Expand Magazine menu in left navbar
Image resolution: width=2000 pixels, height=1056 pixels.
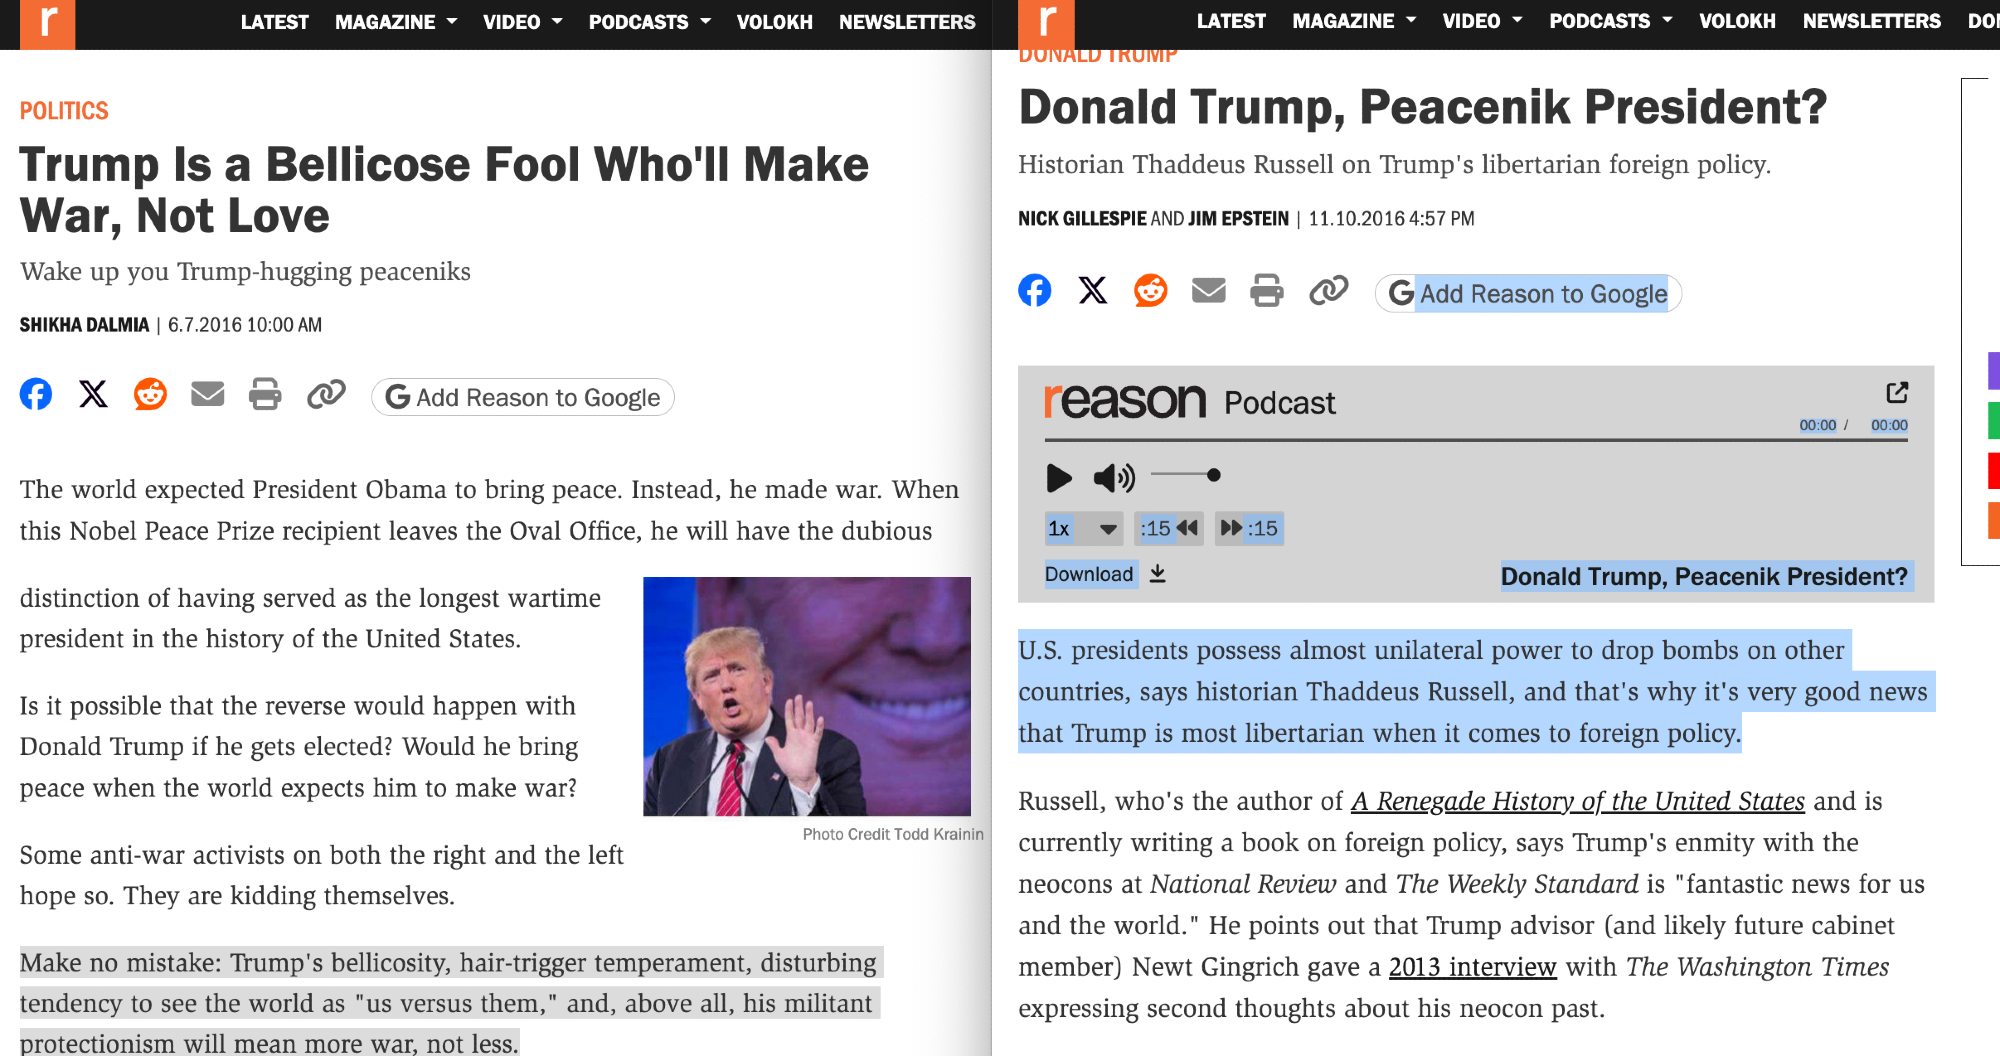pos(396,22)
